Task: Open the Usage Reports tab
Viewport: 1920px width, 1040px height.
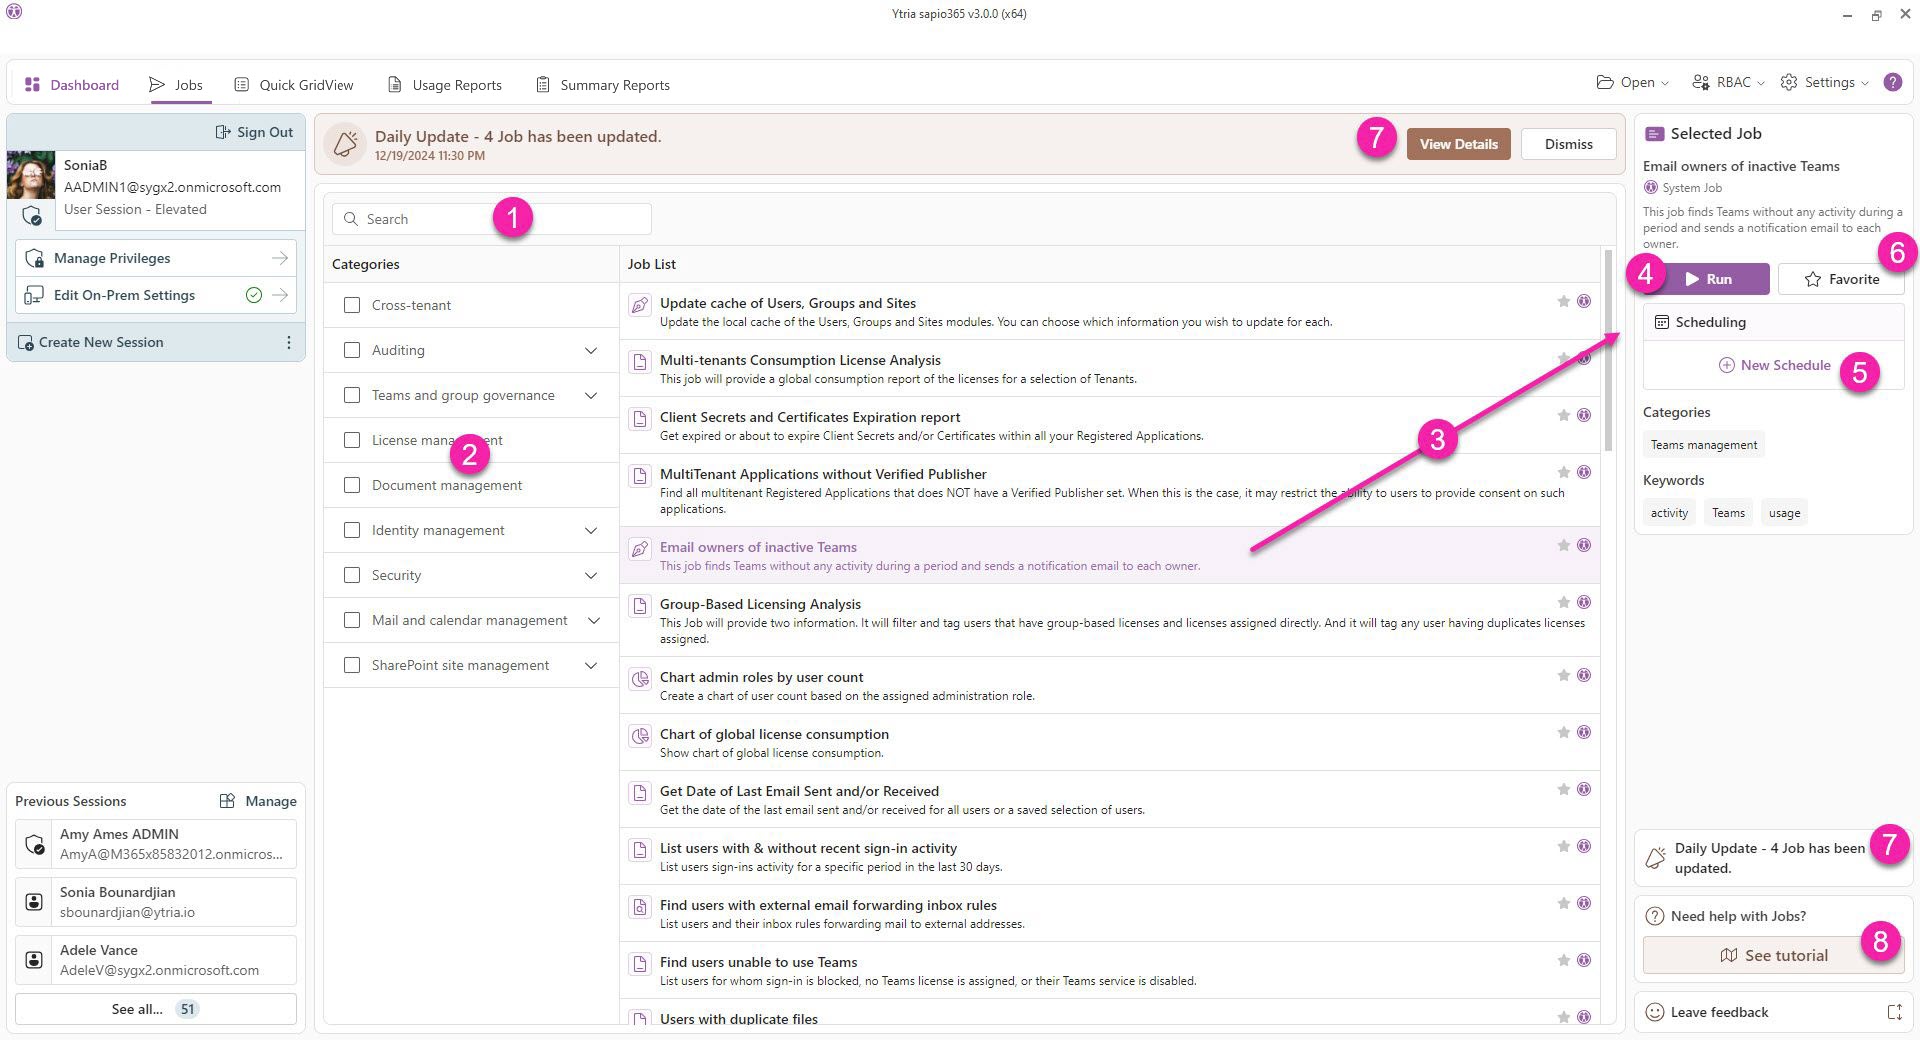Action: click(445, 85)
